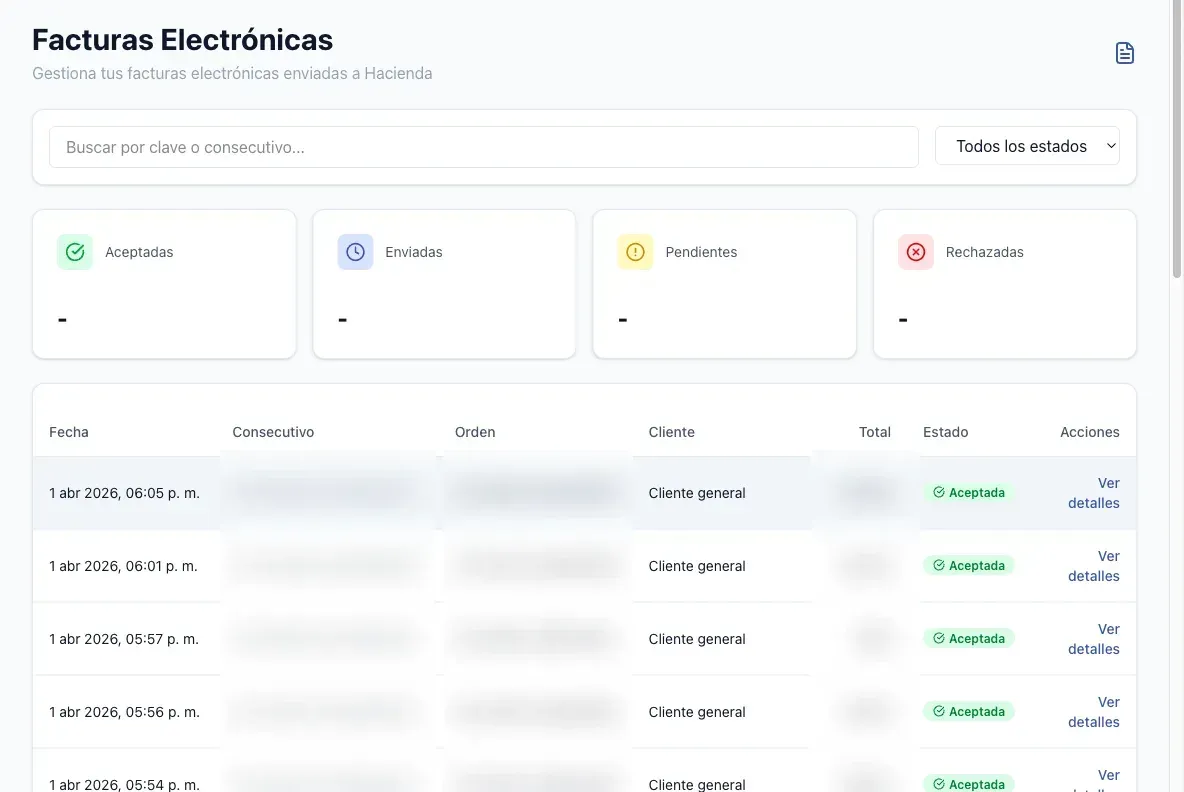Click Cliente general in the 06:05 p. m. row
Viewport: 1184px width, 792px height.
(x=697, y=493)
